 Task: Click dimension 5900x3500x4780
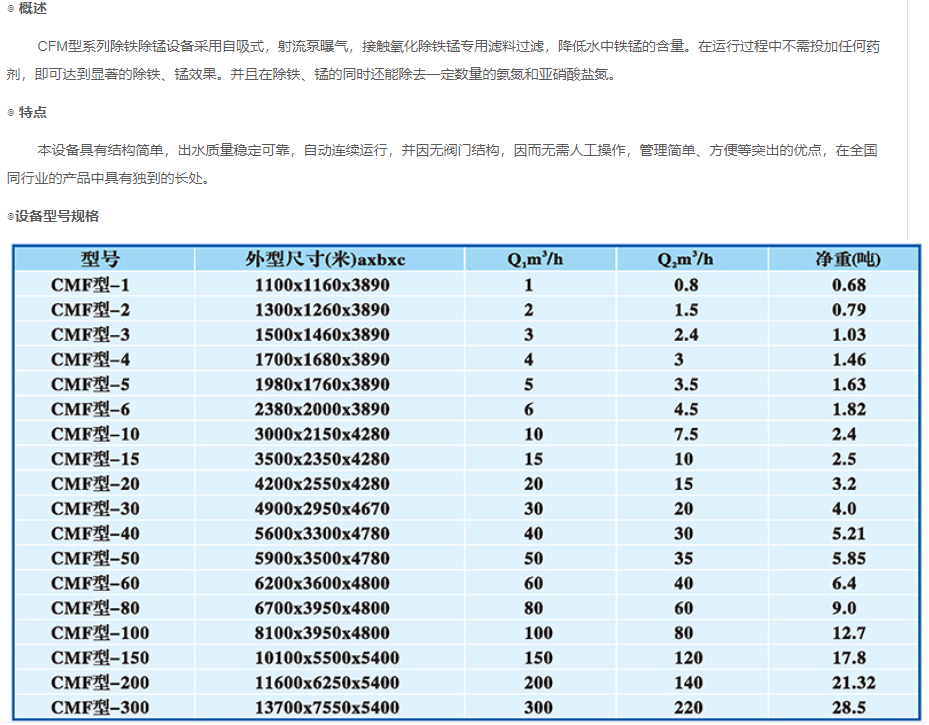pos(322,559)
